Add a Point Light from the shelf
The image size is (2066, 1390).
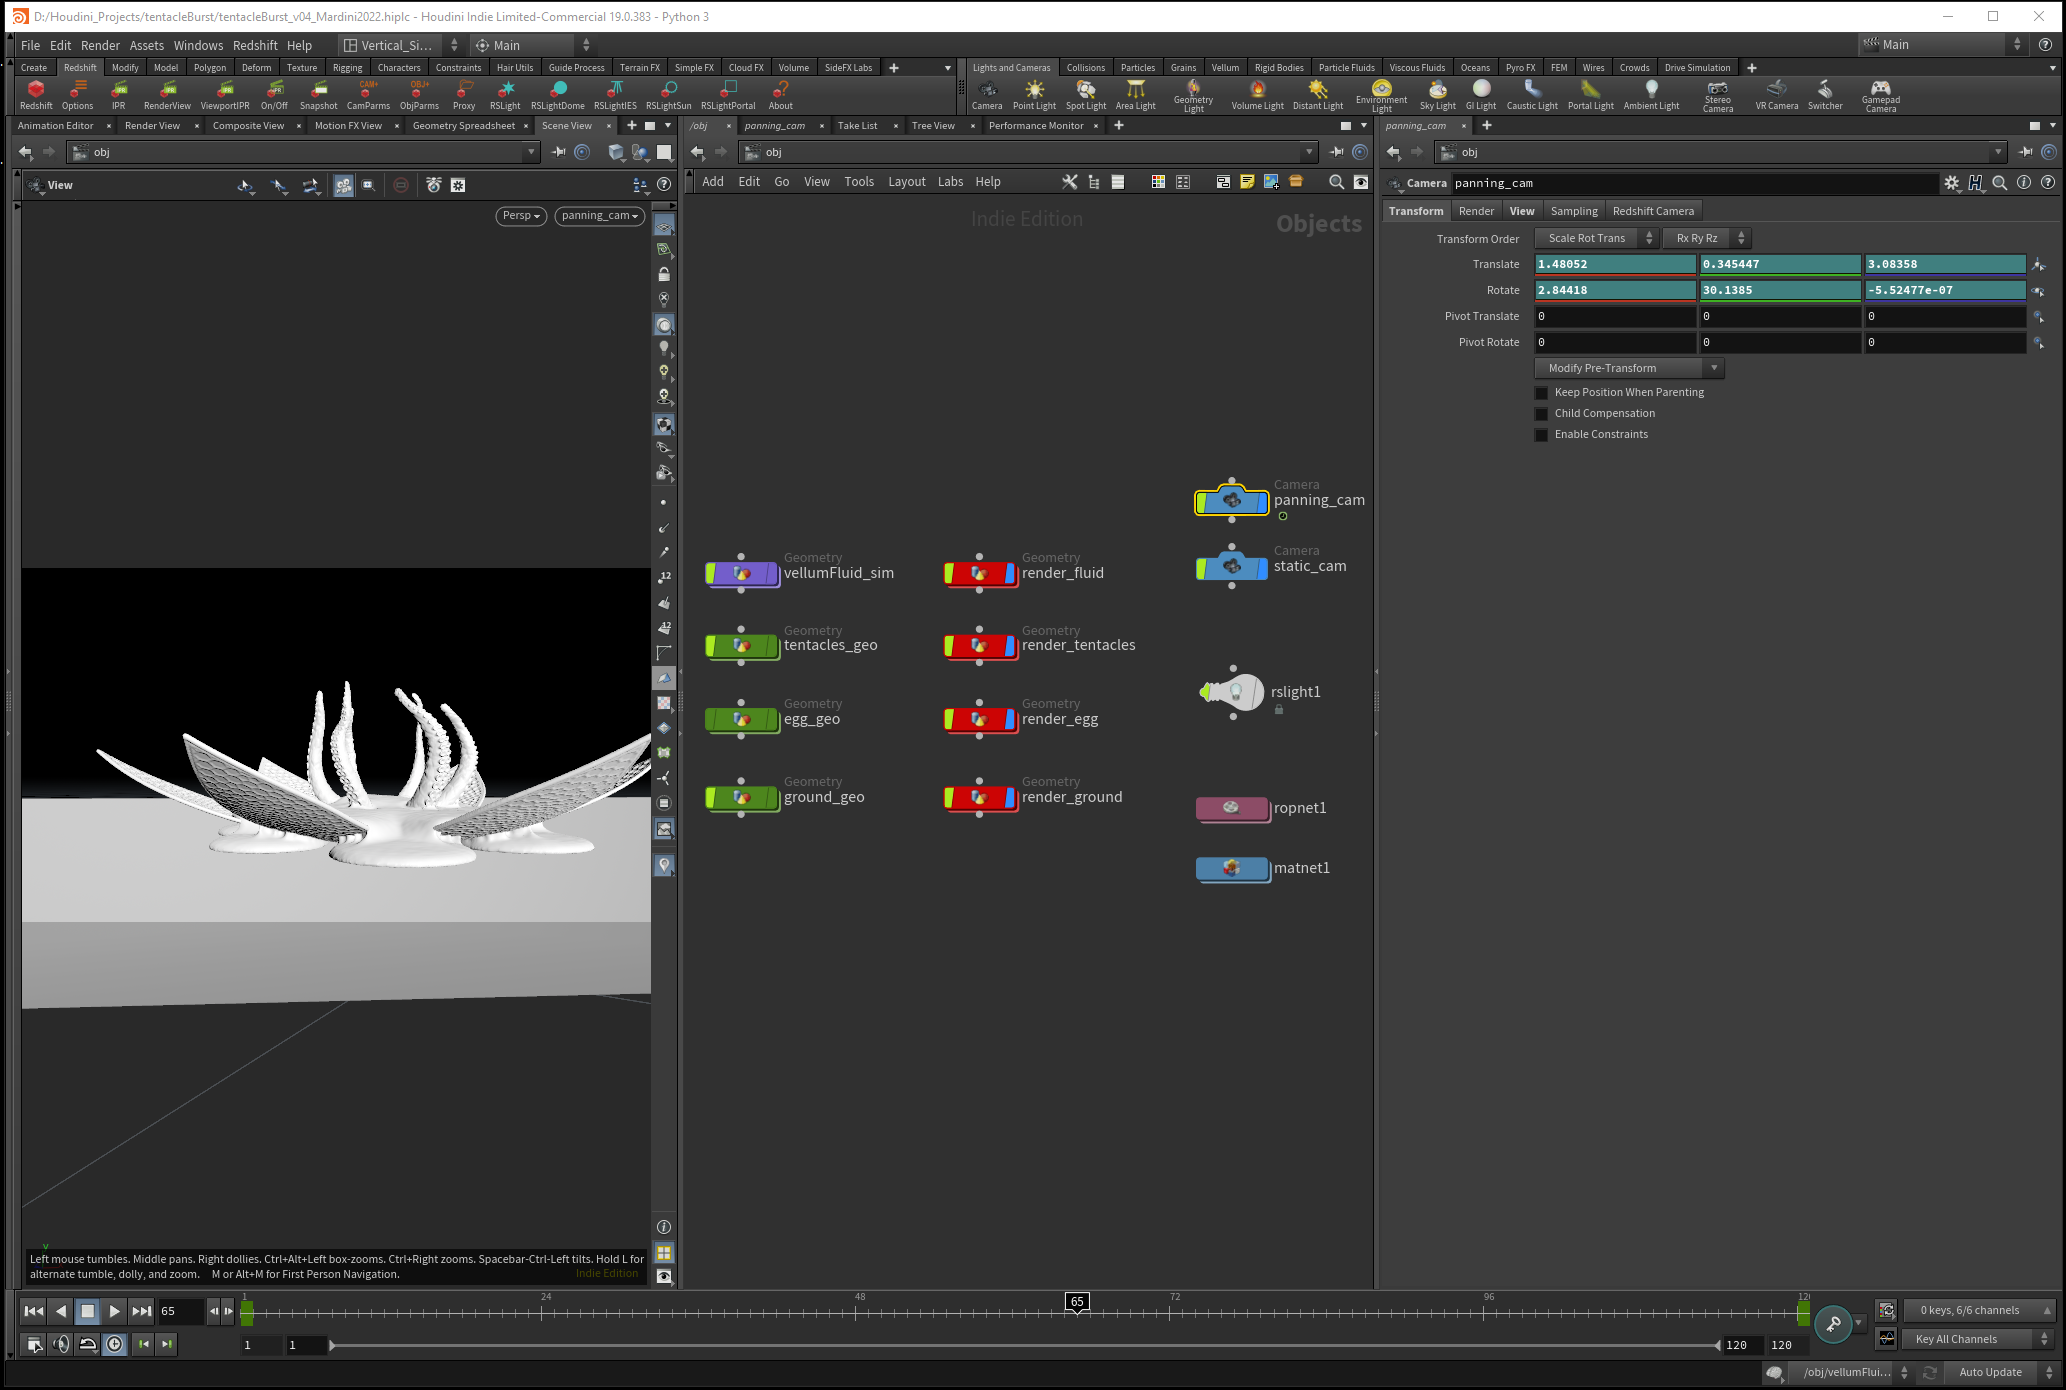[x=1034, y=95]
